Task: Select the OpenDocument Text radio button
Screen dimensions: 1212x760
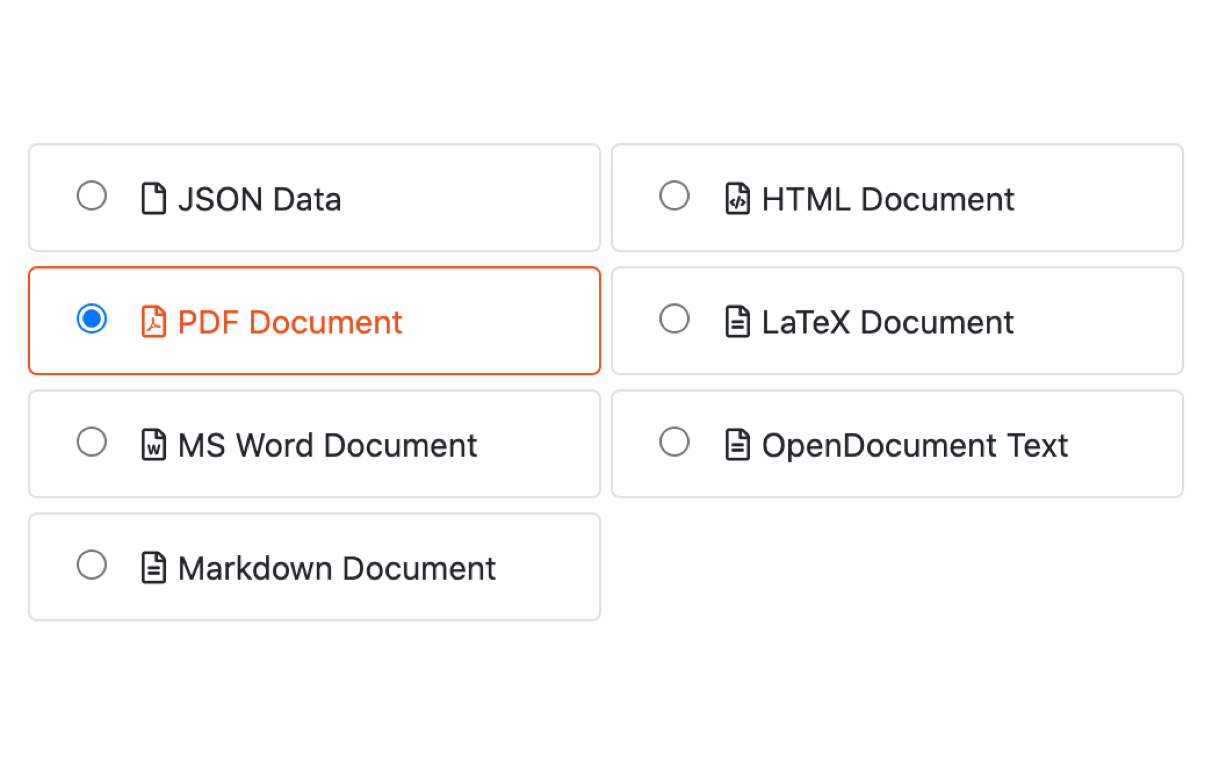Action: coord(675,442)
